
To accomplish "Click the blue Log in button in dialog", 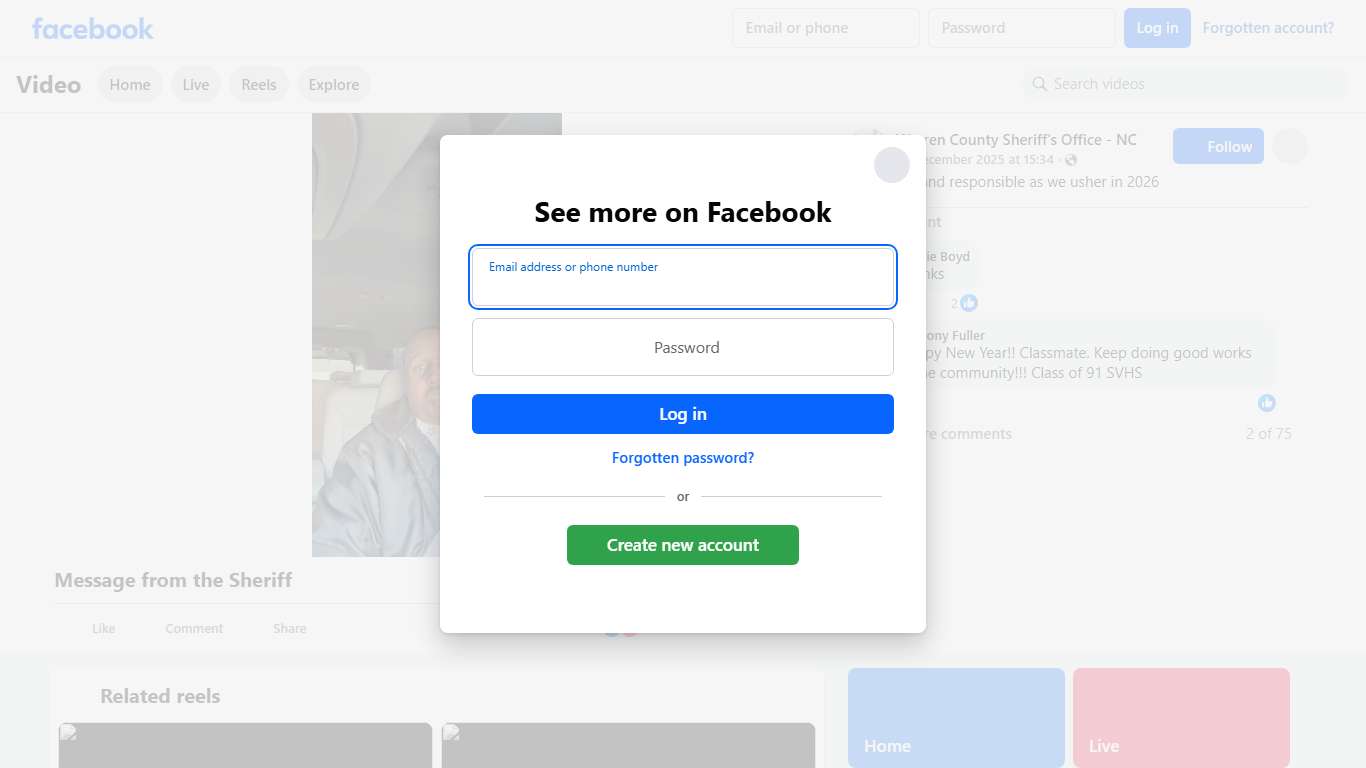I will click(683, 414).
